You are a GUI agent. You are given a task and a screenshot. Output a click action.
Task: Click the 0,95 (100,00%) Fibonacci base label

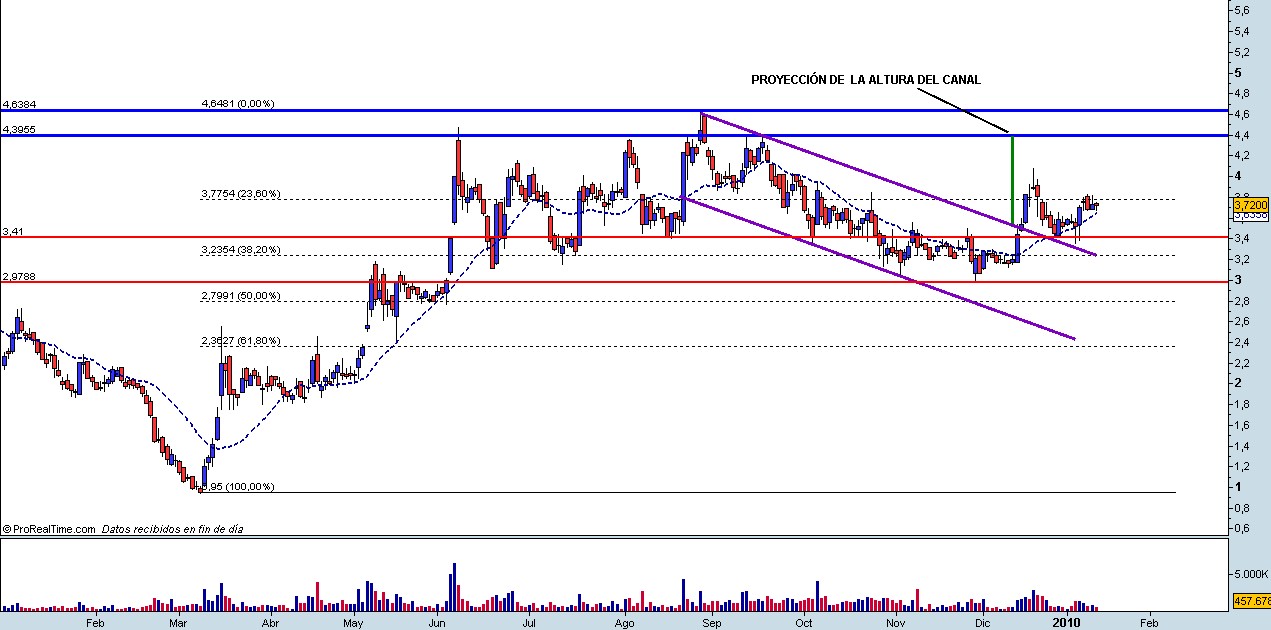click(236, 487)
